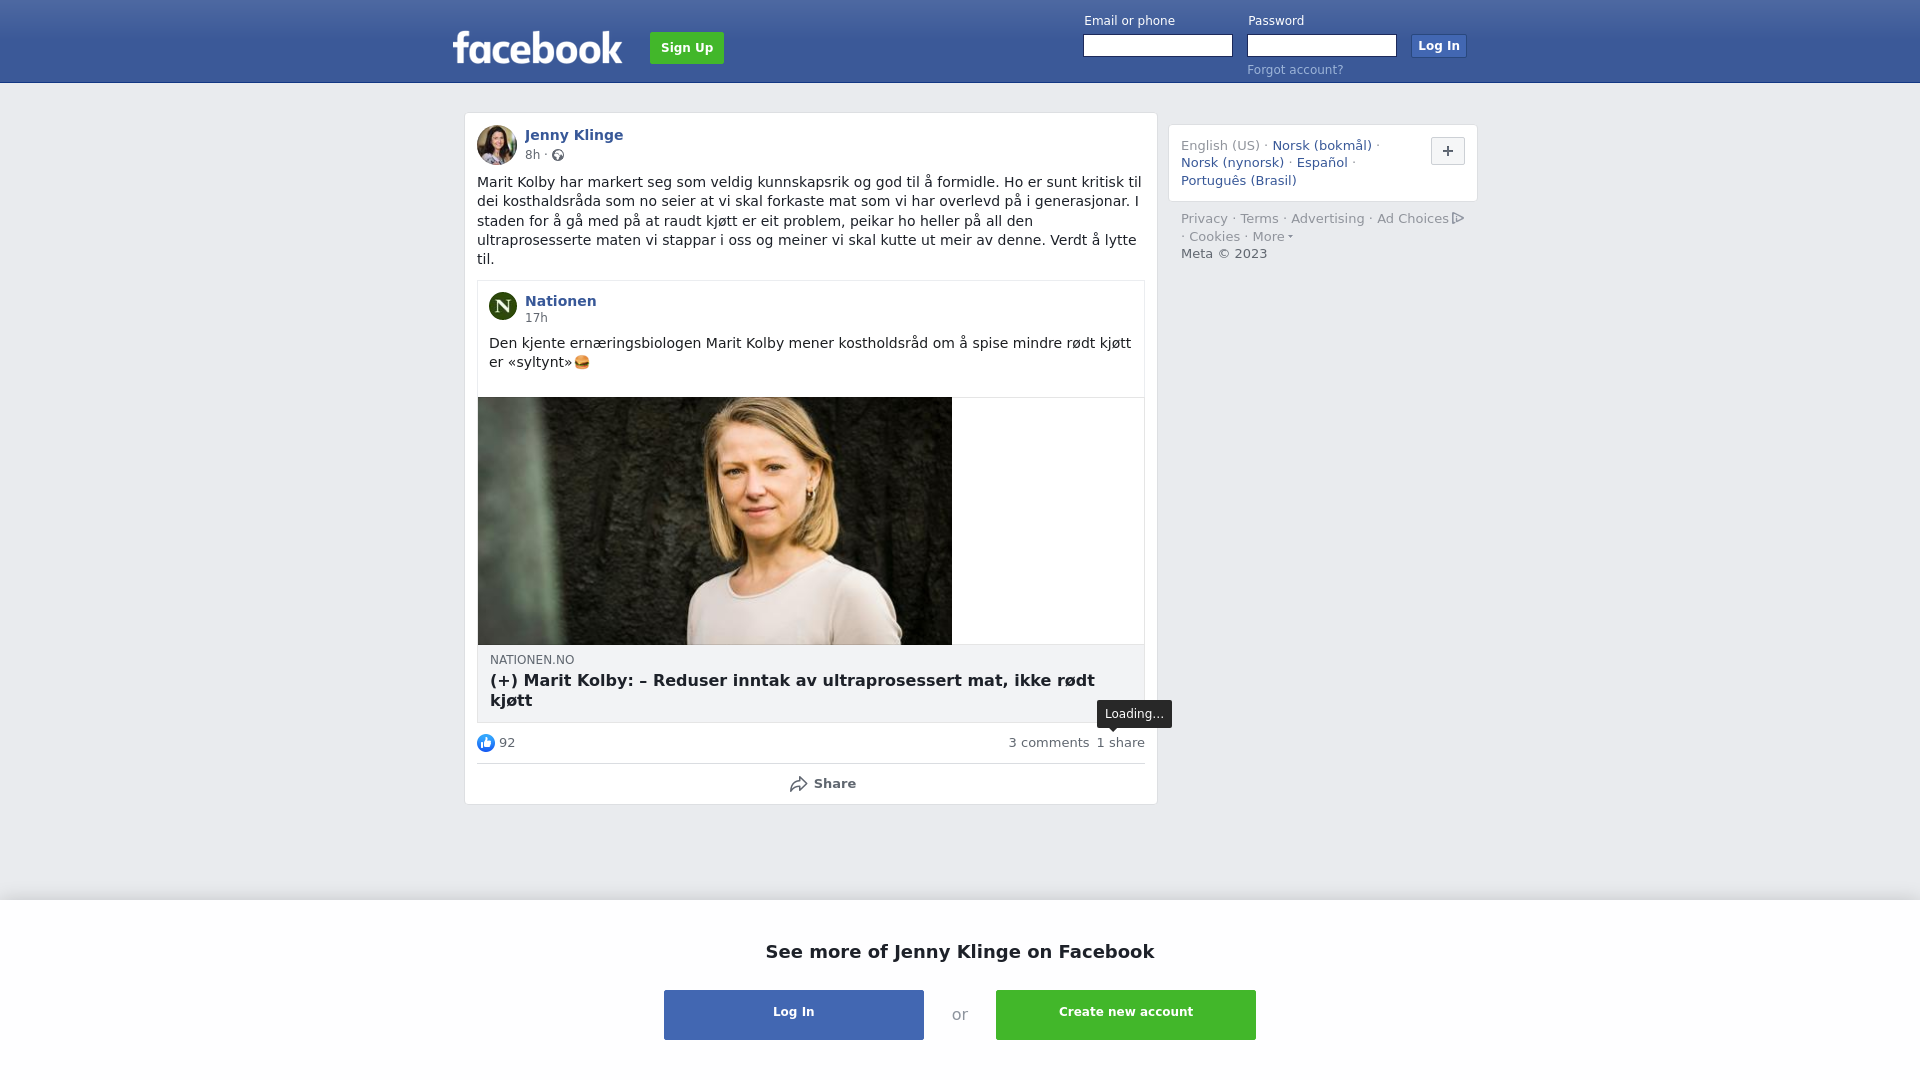
Task: Open the Forgot account link
Action: click(1295, 70)
